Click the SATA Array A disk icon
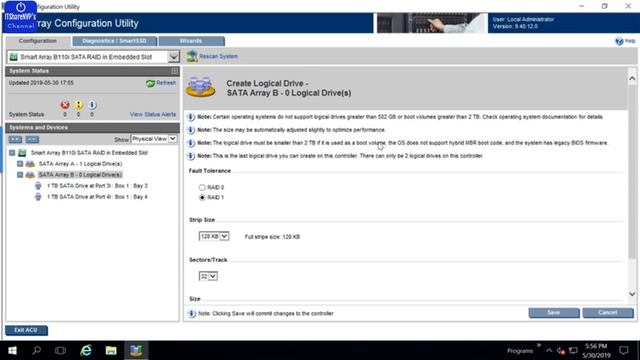The height and width of the screenshot is (360, 640). (x=30, y=164)
